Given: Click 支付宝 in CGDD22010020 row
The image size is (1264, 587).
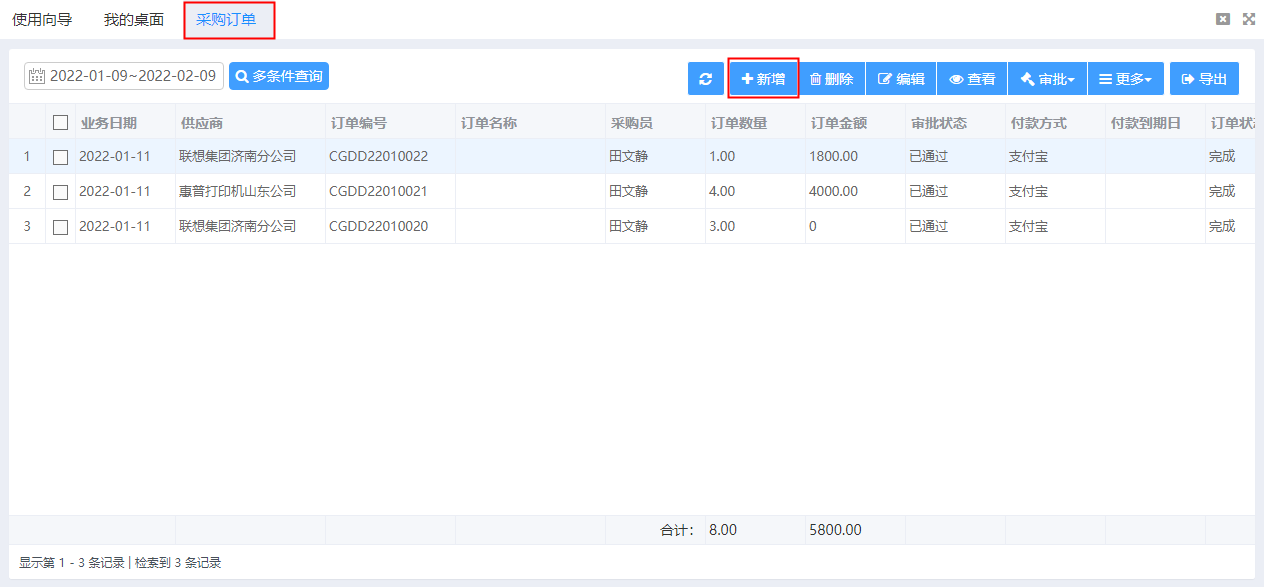Looking at the screenshot, I should (x=1028, y=227).
